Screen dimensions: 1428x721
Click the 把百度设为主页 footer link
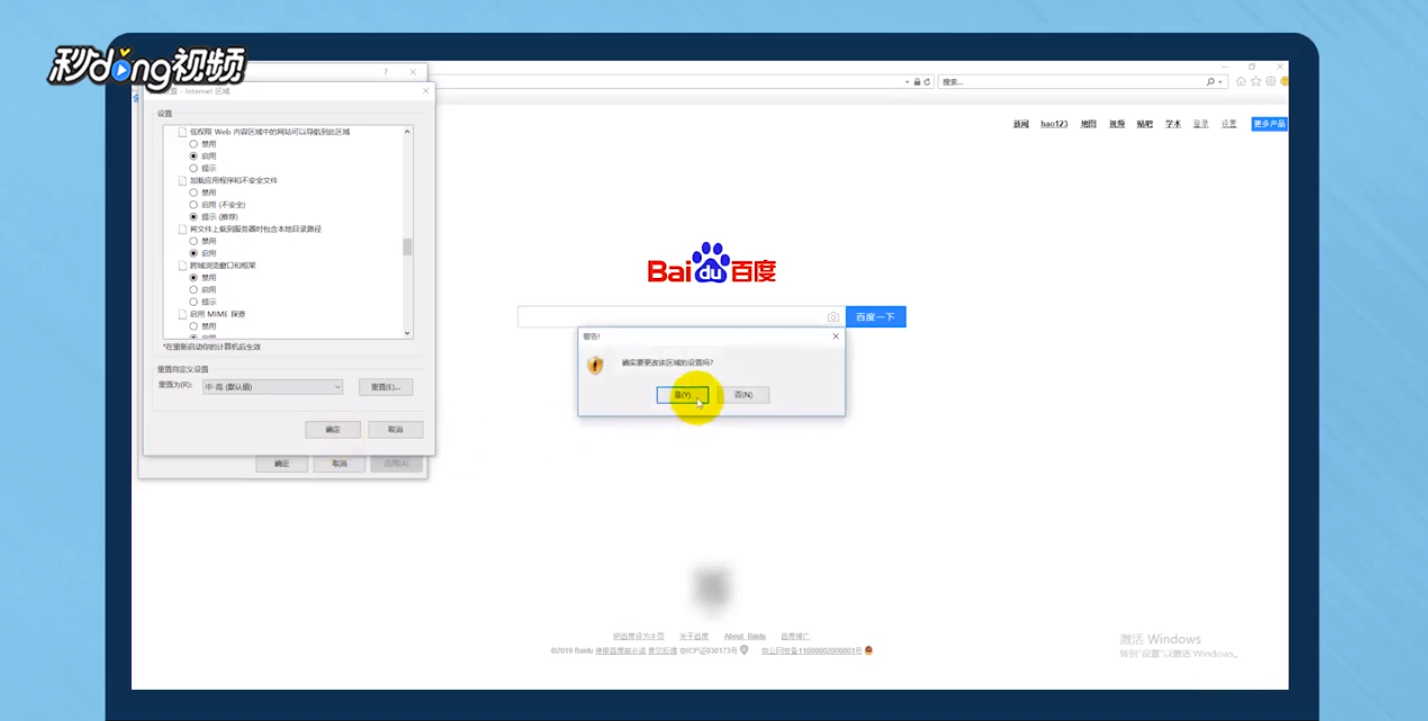click(639, 636)
